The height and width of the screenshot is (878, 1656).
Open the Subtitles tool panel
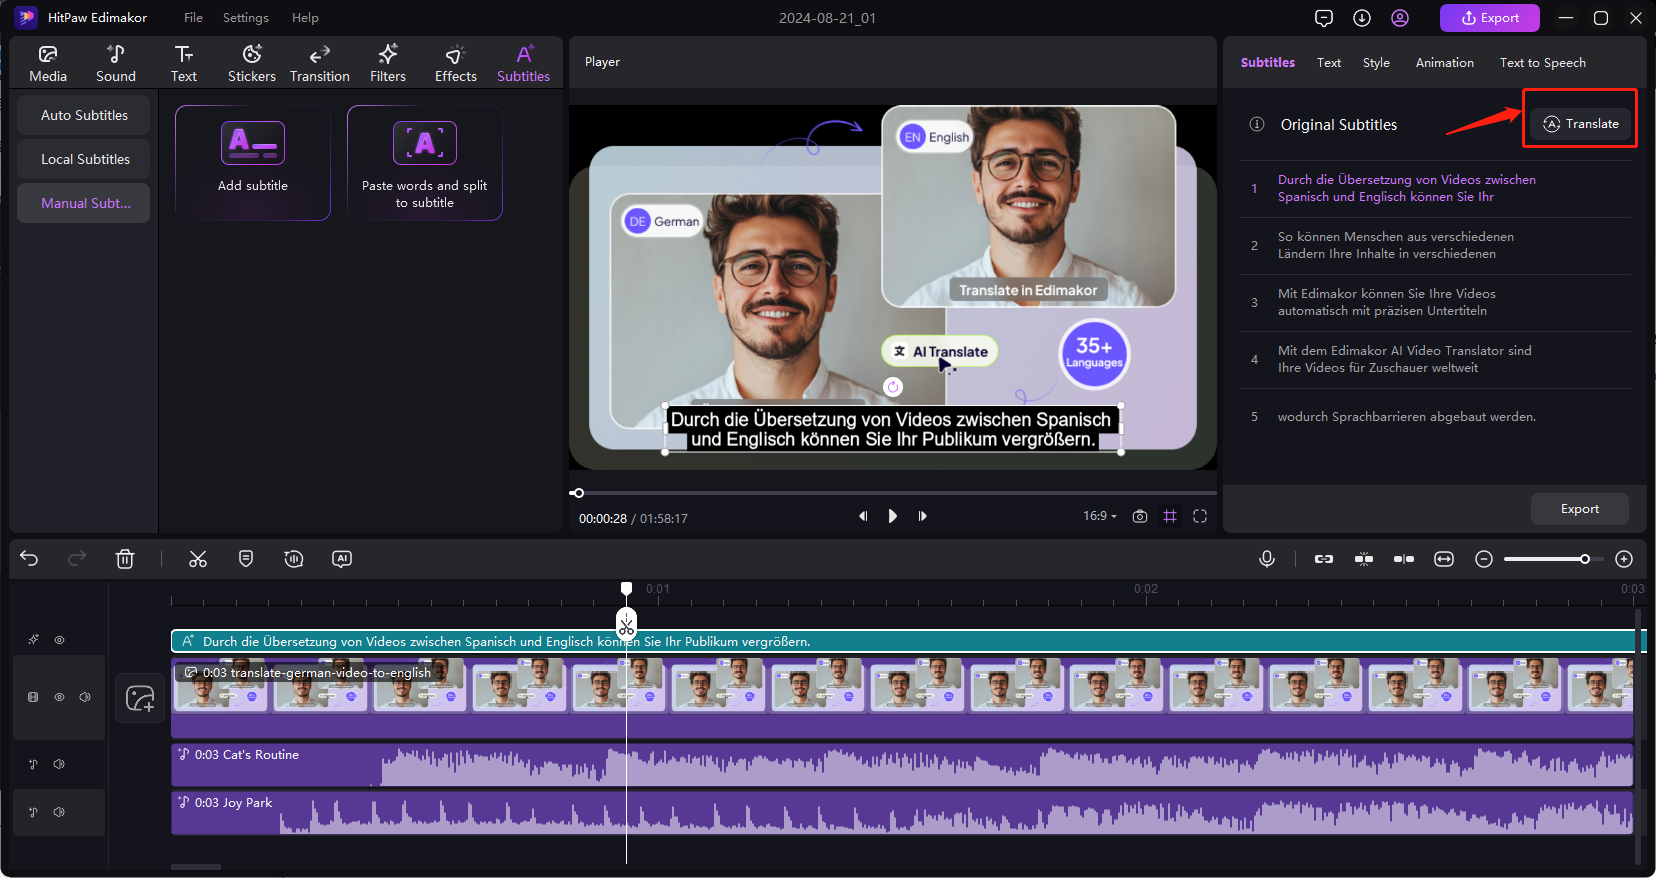524,63
